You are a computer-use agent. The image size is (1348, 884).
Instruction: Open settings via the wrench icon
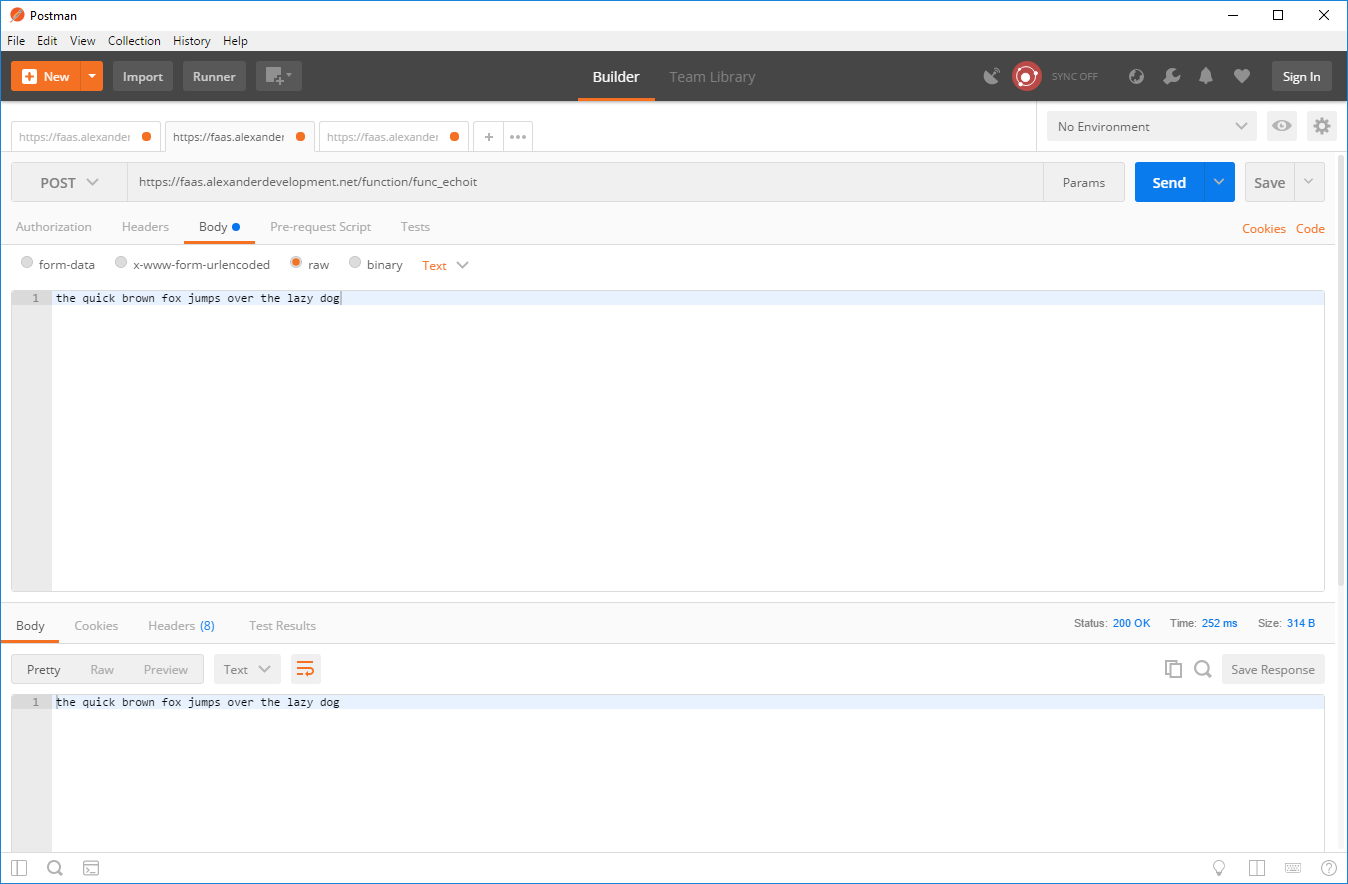point(1172,76)
